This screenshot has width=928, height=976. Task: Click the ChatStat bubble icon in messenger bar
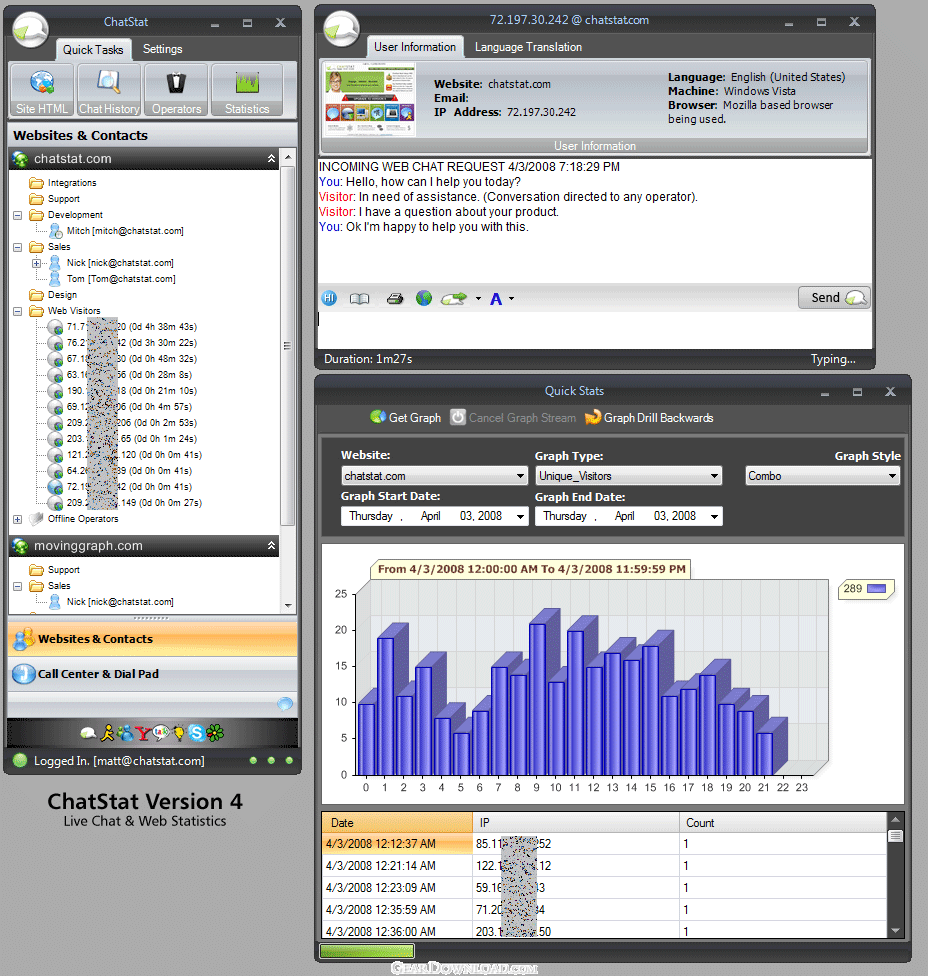(88, 733)
